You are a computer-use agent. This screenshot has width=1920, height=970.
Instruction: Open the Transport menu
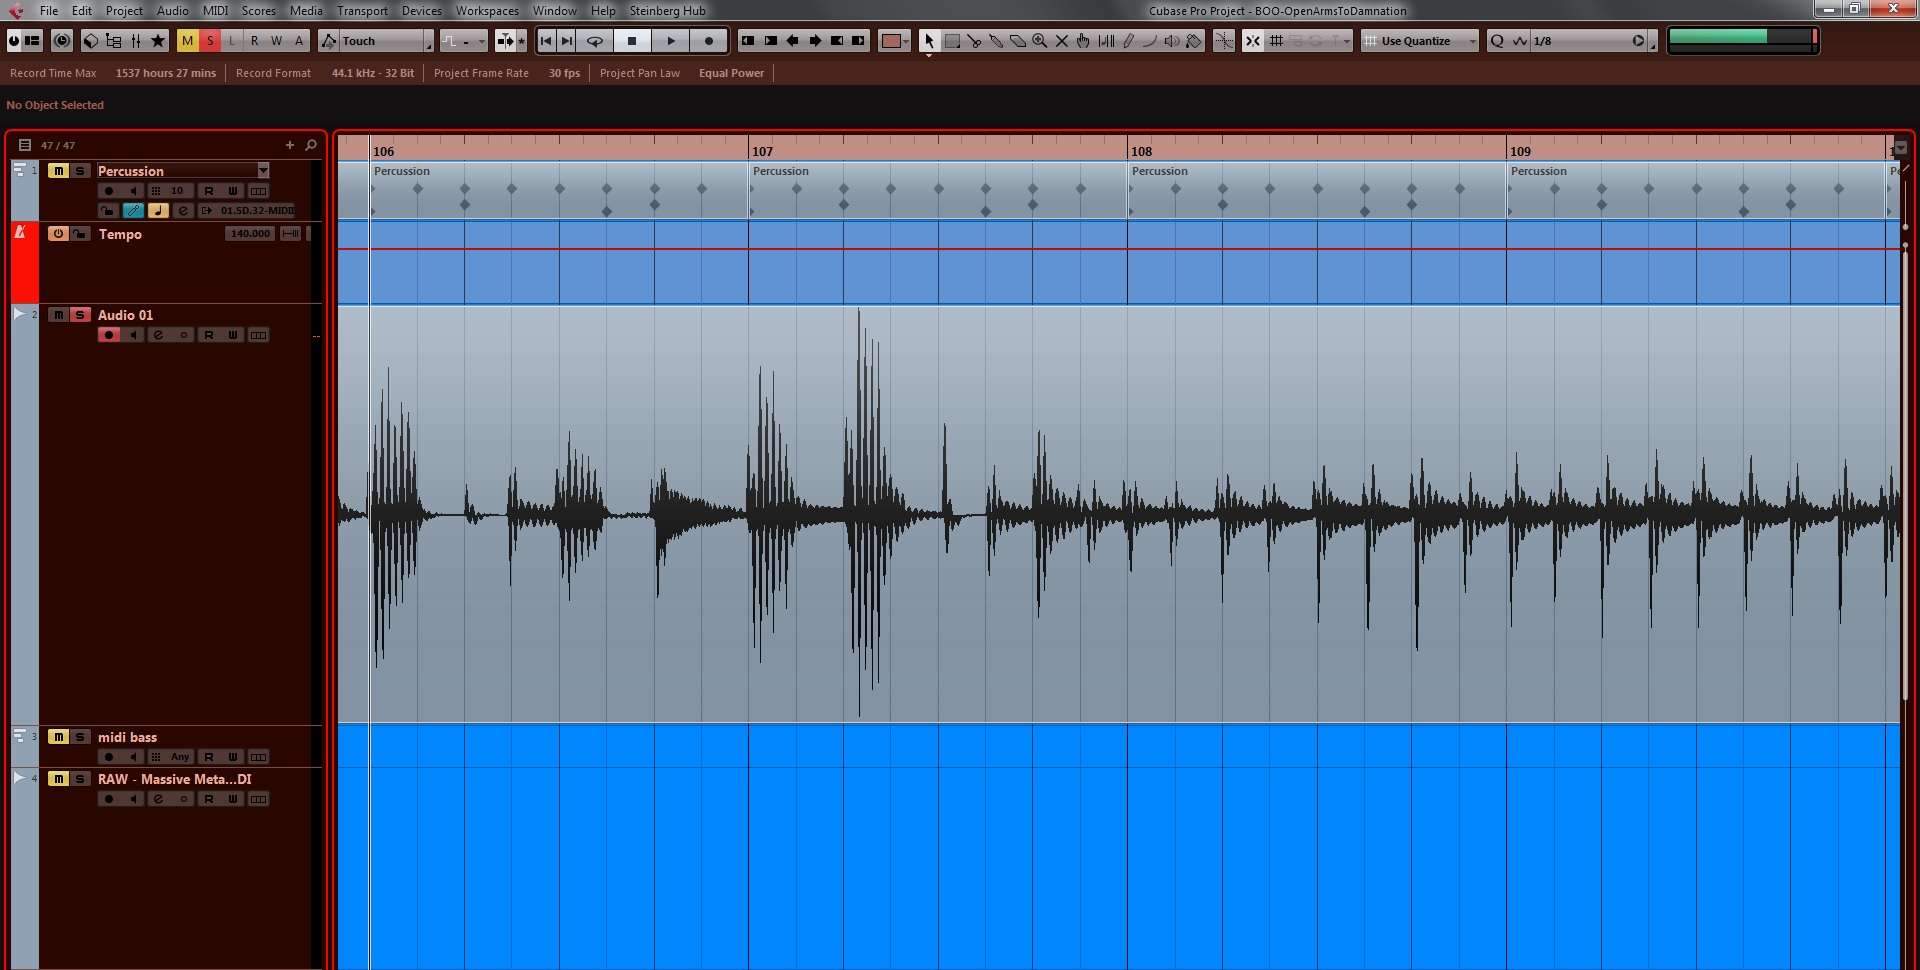pyautogui.click(x=362, y=11)
